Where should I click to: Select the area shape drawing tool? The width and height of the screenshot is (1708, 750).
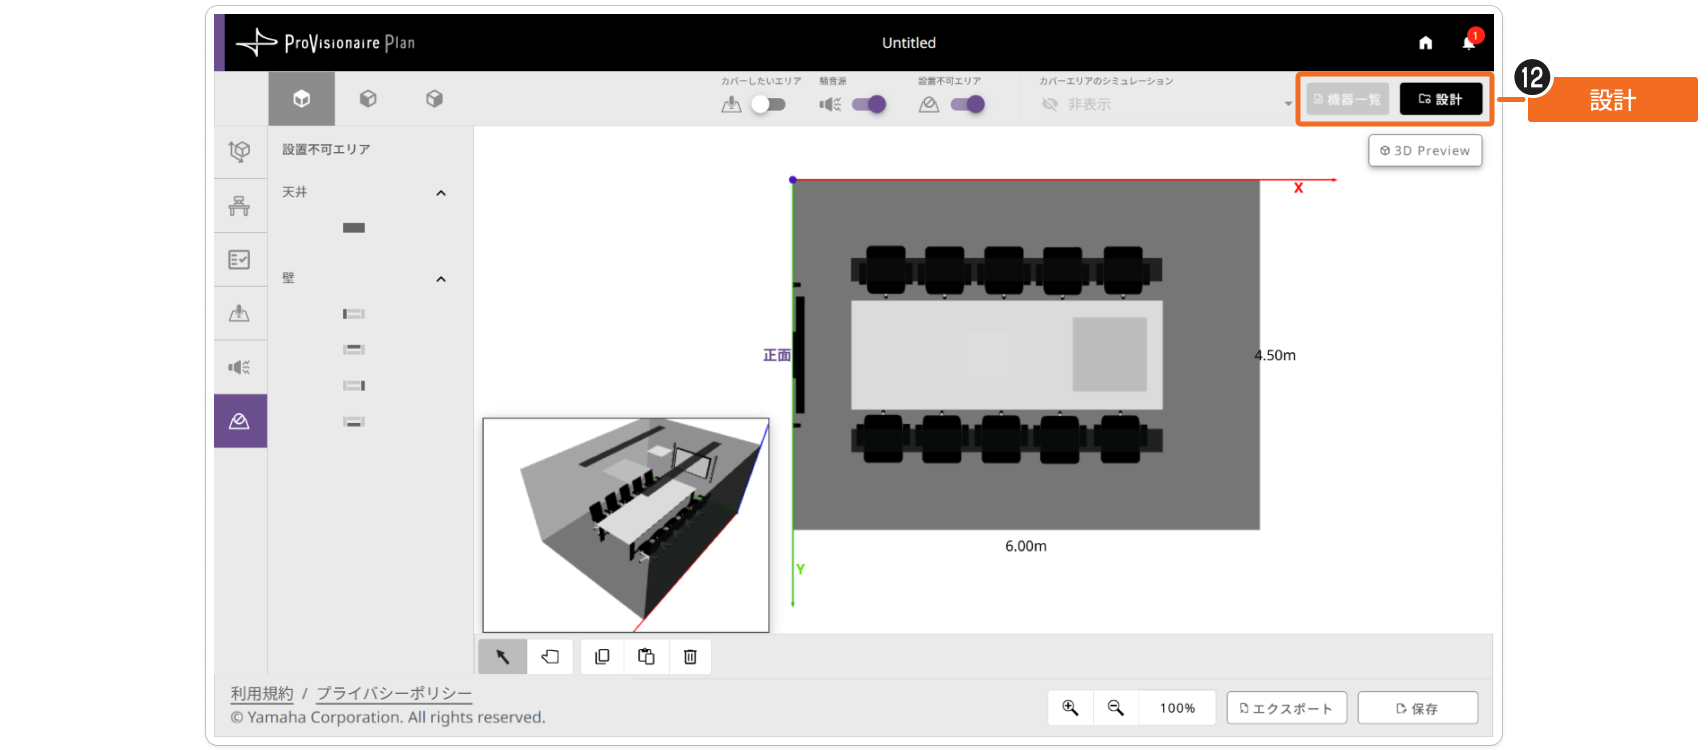click(x=550, y=657)
